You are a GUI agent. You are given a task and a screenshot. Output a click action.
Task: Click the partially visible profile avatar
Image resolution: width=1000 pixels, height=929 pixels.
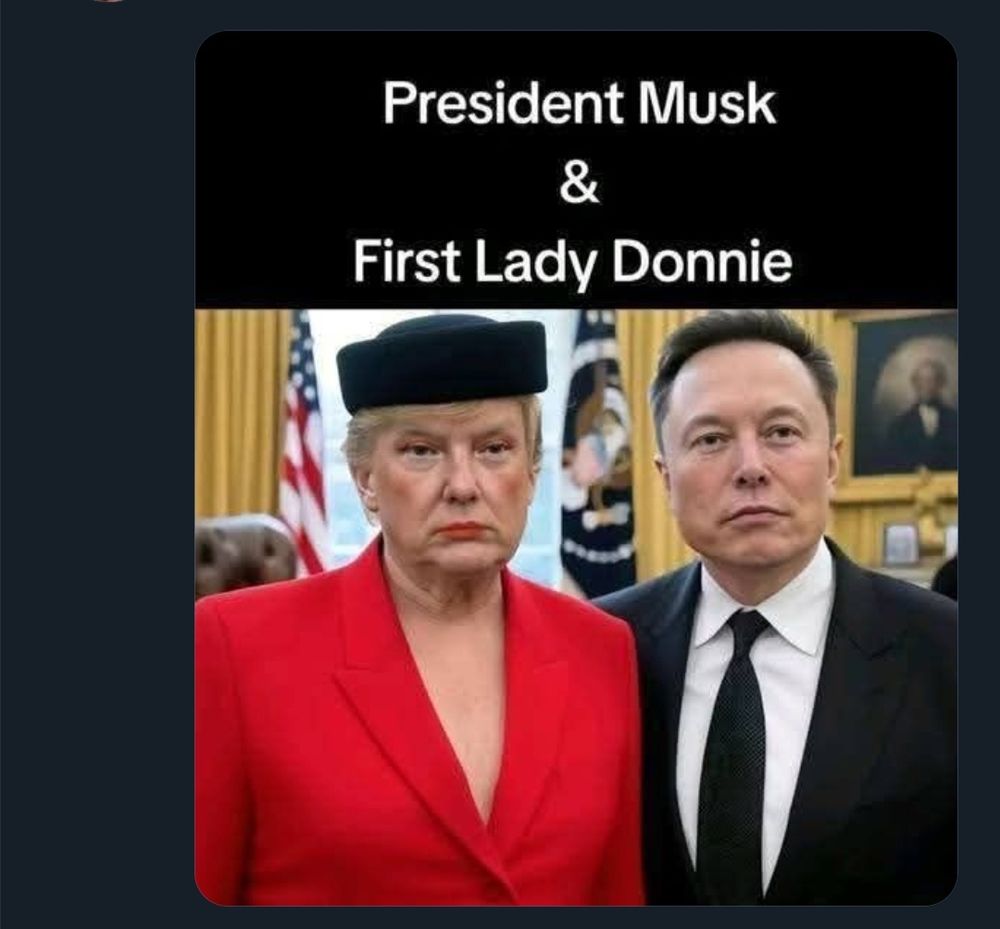click(x=108, y=1)
